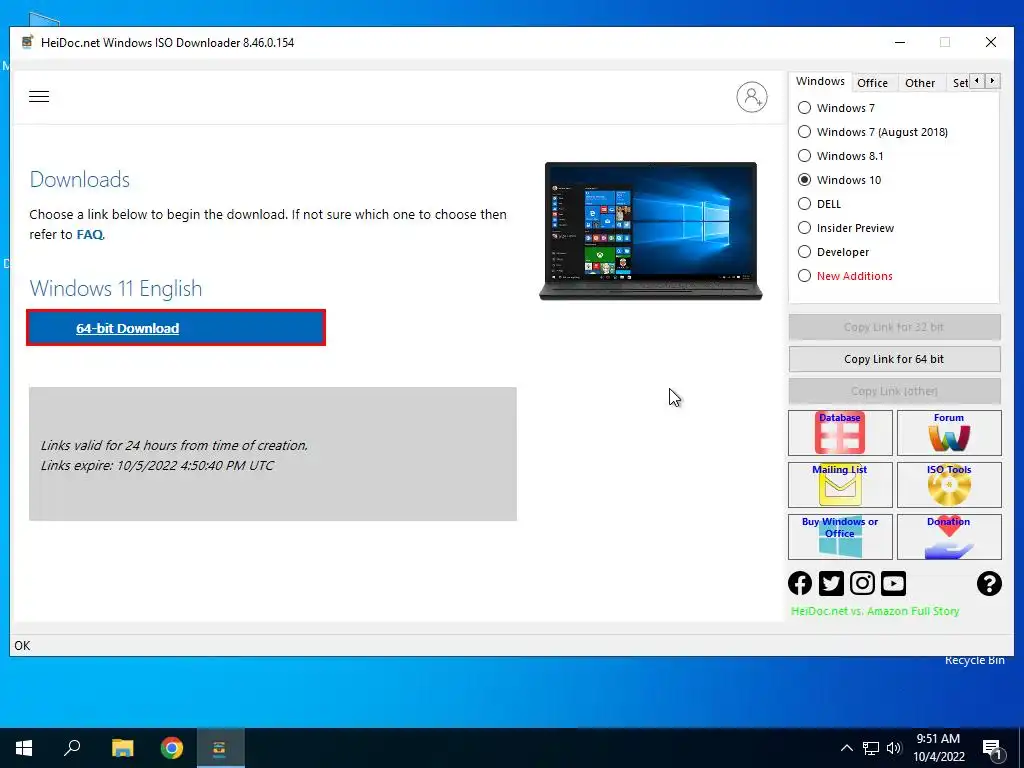Image resolution: width=1024 pixels, height=768 pixels.
Task: Click the taskbar clock and date
Action: pyautogui.click(x=938, y=748)
